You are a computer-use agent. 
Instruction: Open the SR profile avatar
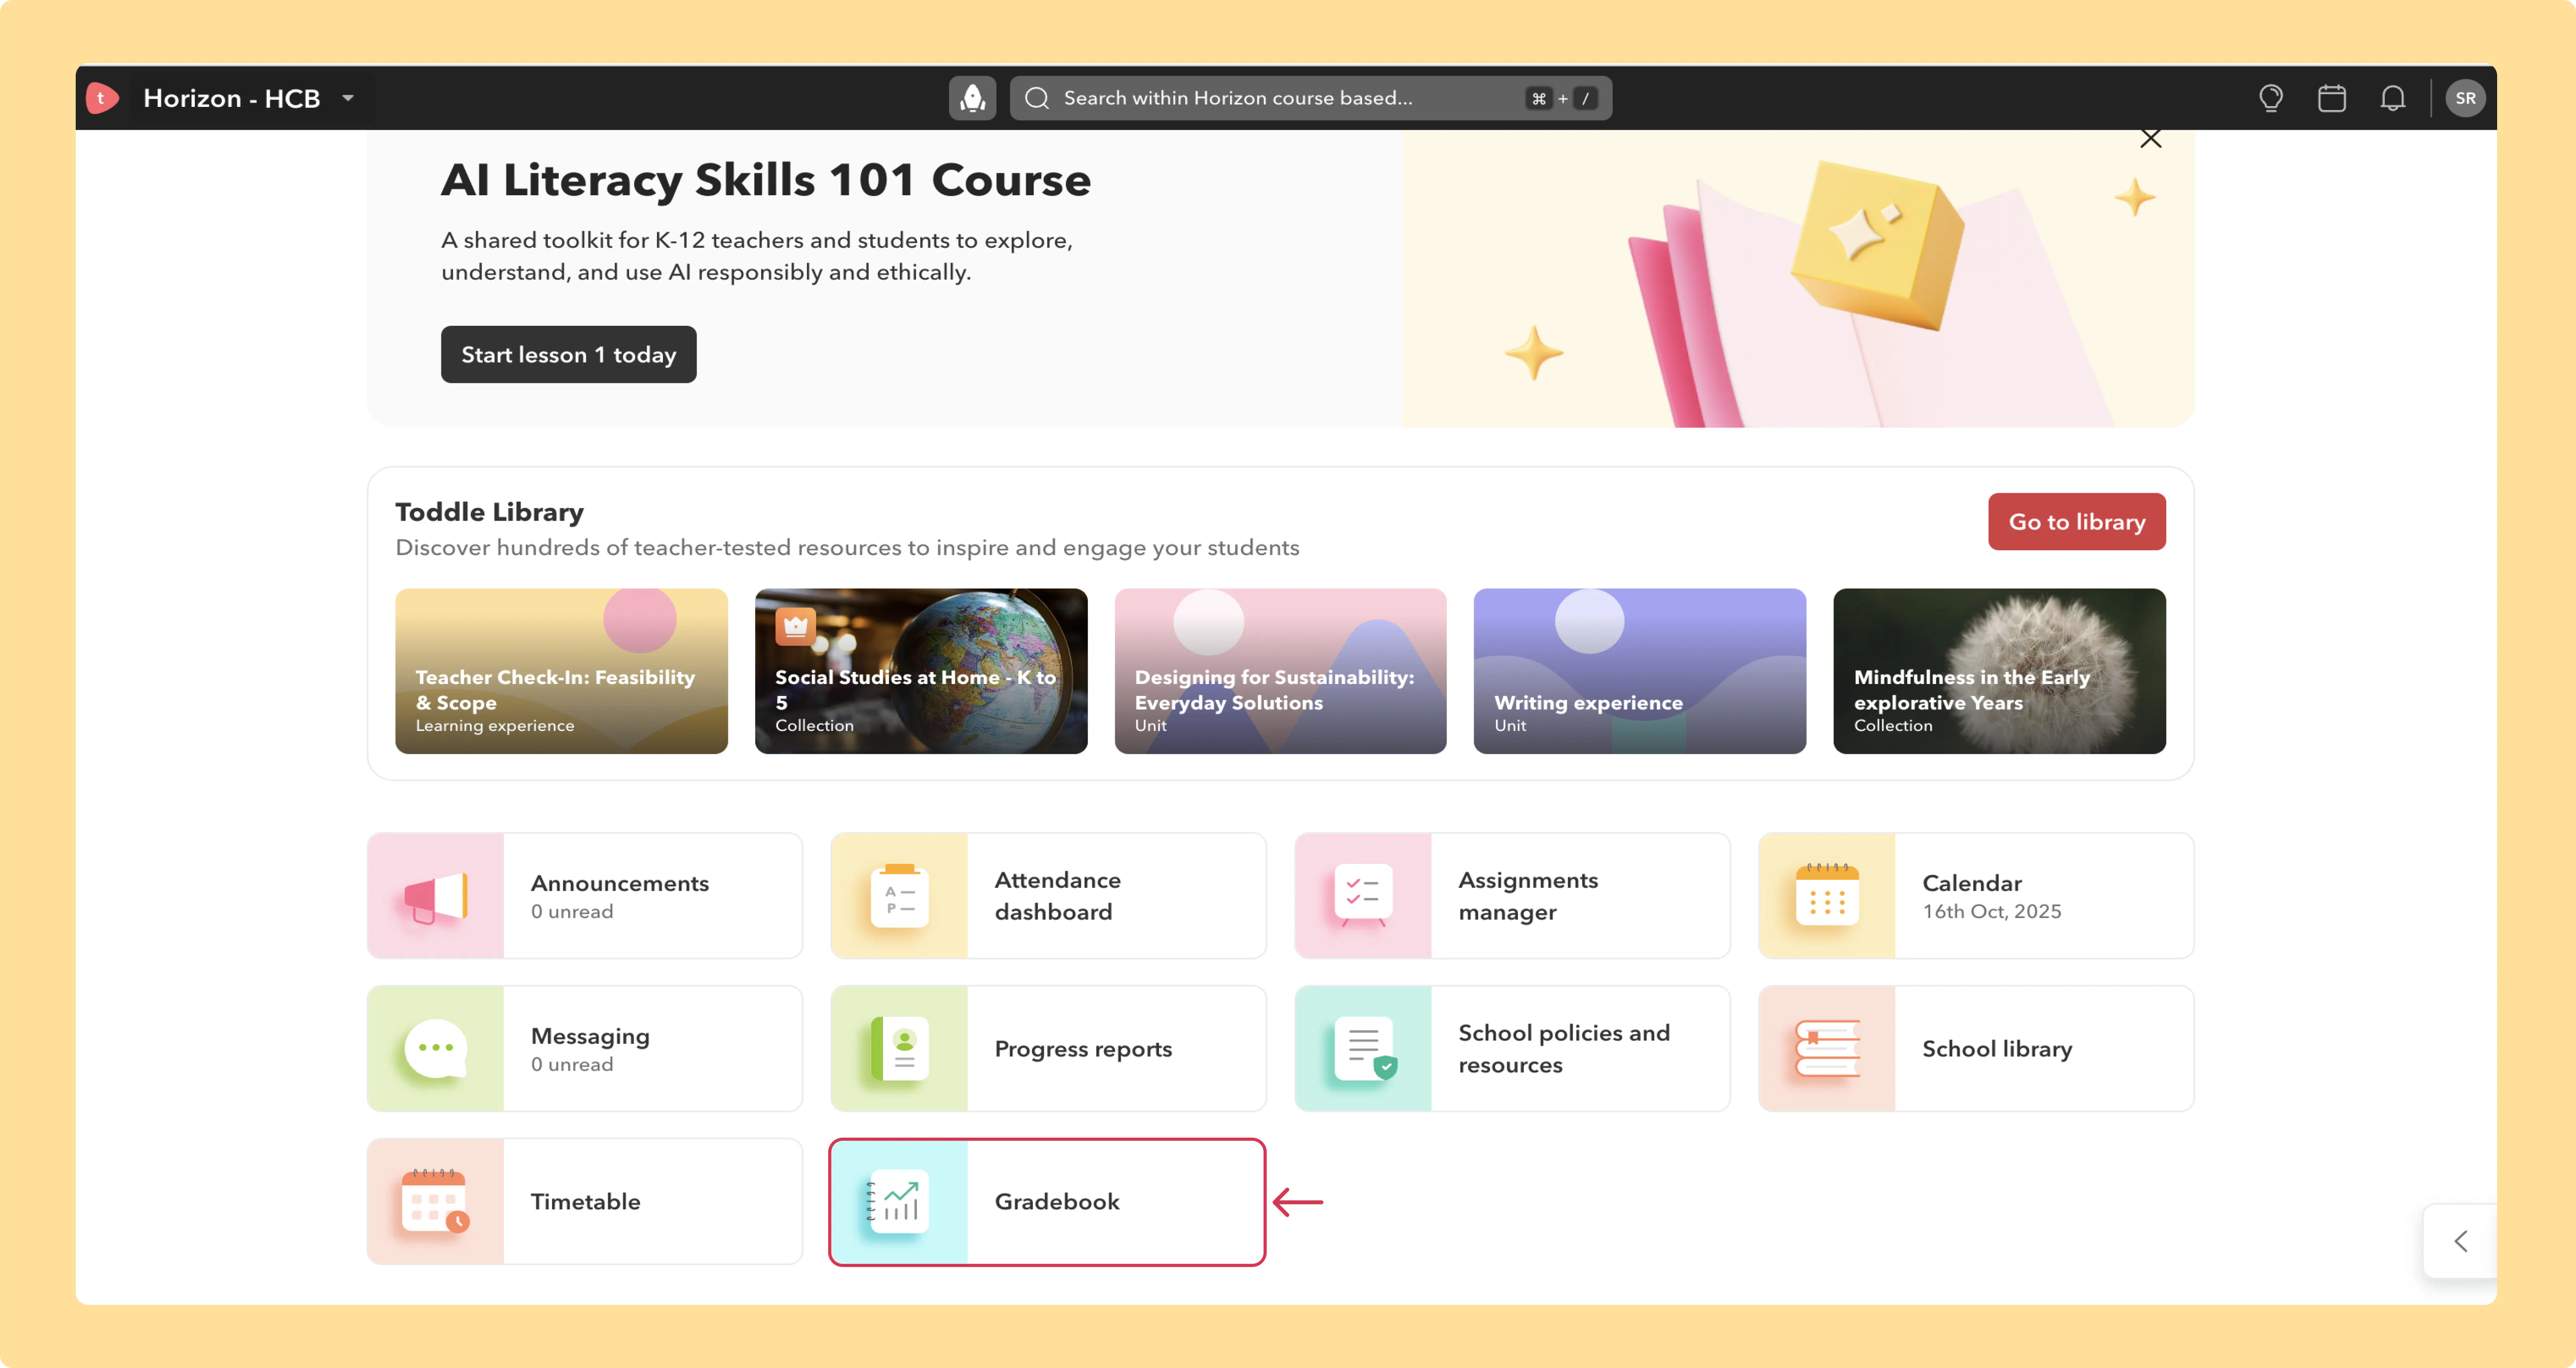coord(2465,98)
